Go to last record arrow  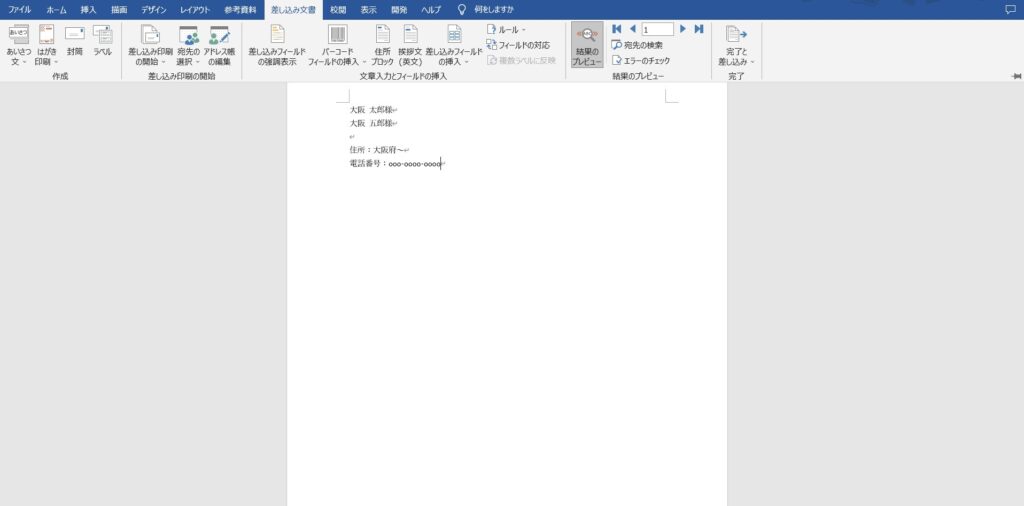coord(699,29)
